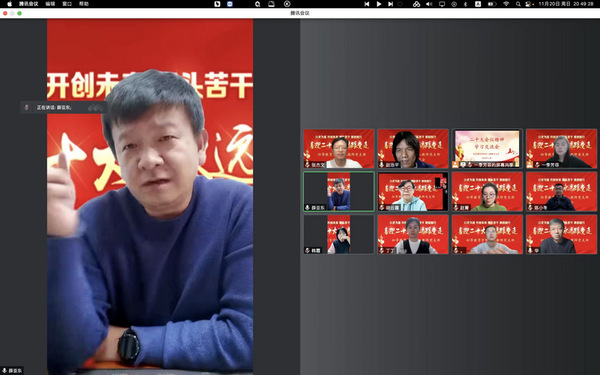Open the 编辑 menu
Viewport: 600px width, 375px height.
coord(50,4)
